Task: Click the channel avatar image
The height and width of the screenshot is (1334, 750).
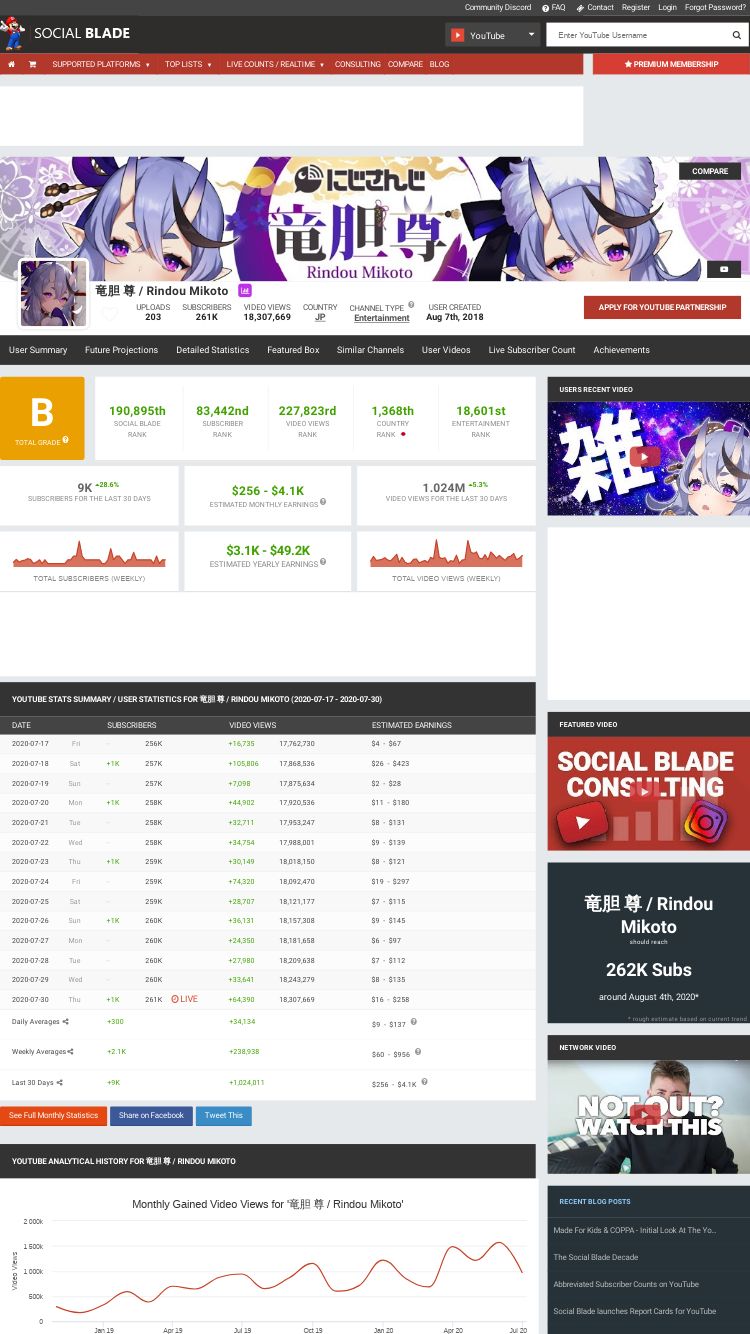Action: tap(53, 293)
